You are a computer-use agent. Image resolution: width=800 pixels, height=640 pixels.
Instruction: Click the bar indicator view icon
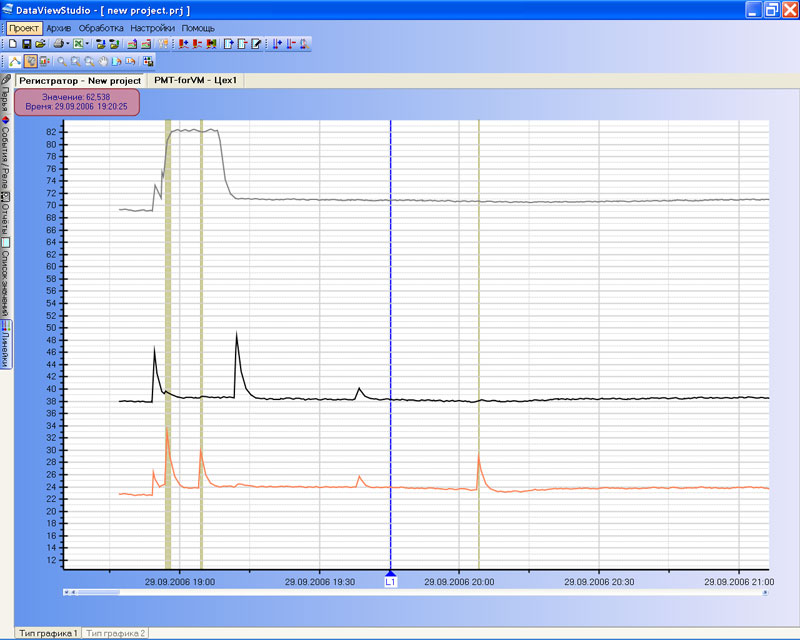(44, 62)
